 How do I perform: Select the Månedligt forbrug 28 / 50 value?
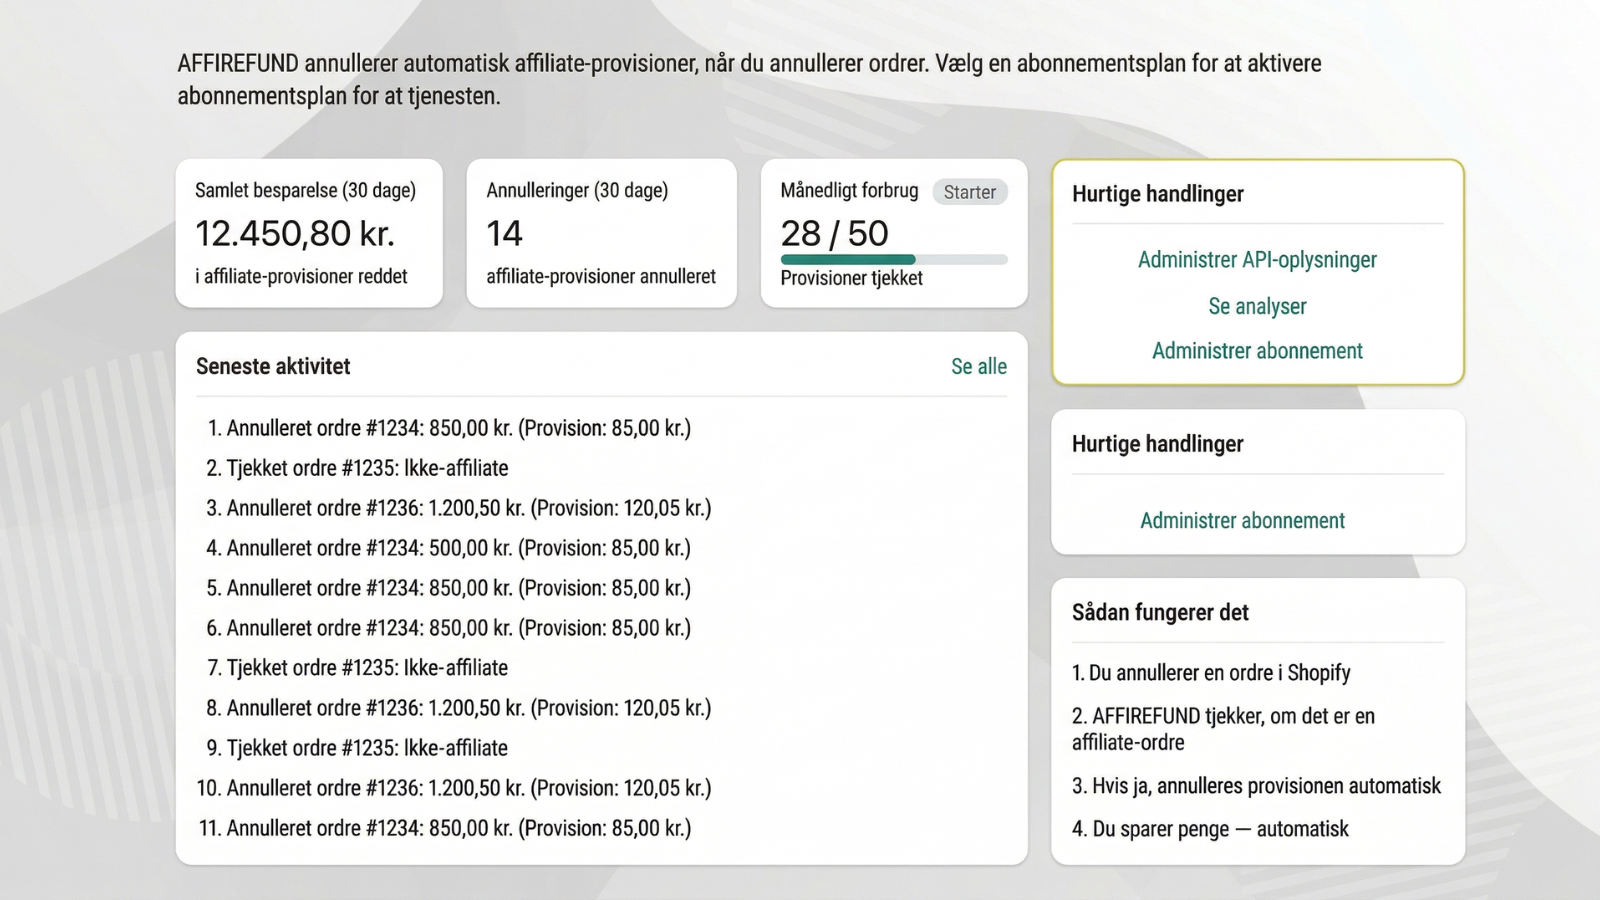point(834,233)
